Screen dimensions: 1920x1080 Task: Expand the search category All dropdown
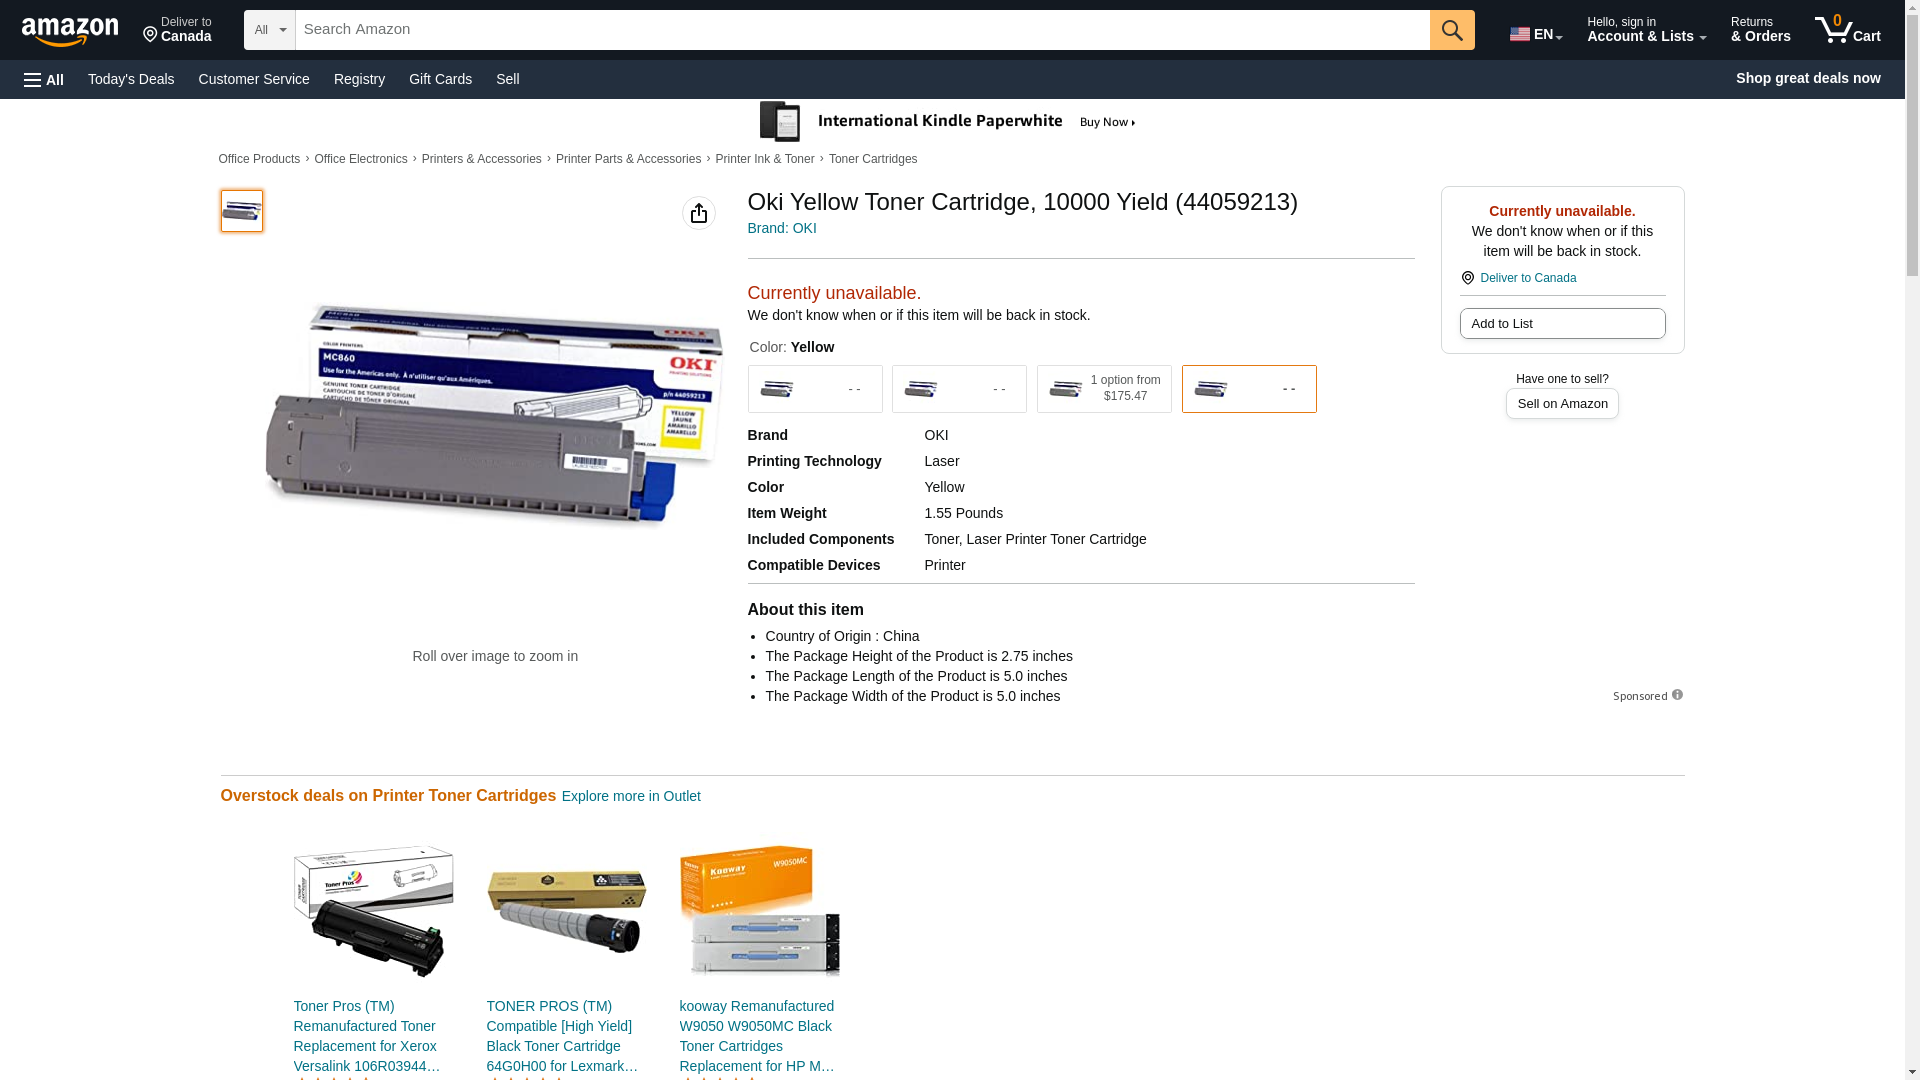(269, 30)
